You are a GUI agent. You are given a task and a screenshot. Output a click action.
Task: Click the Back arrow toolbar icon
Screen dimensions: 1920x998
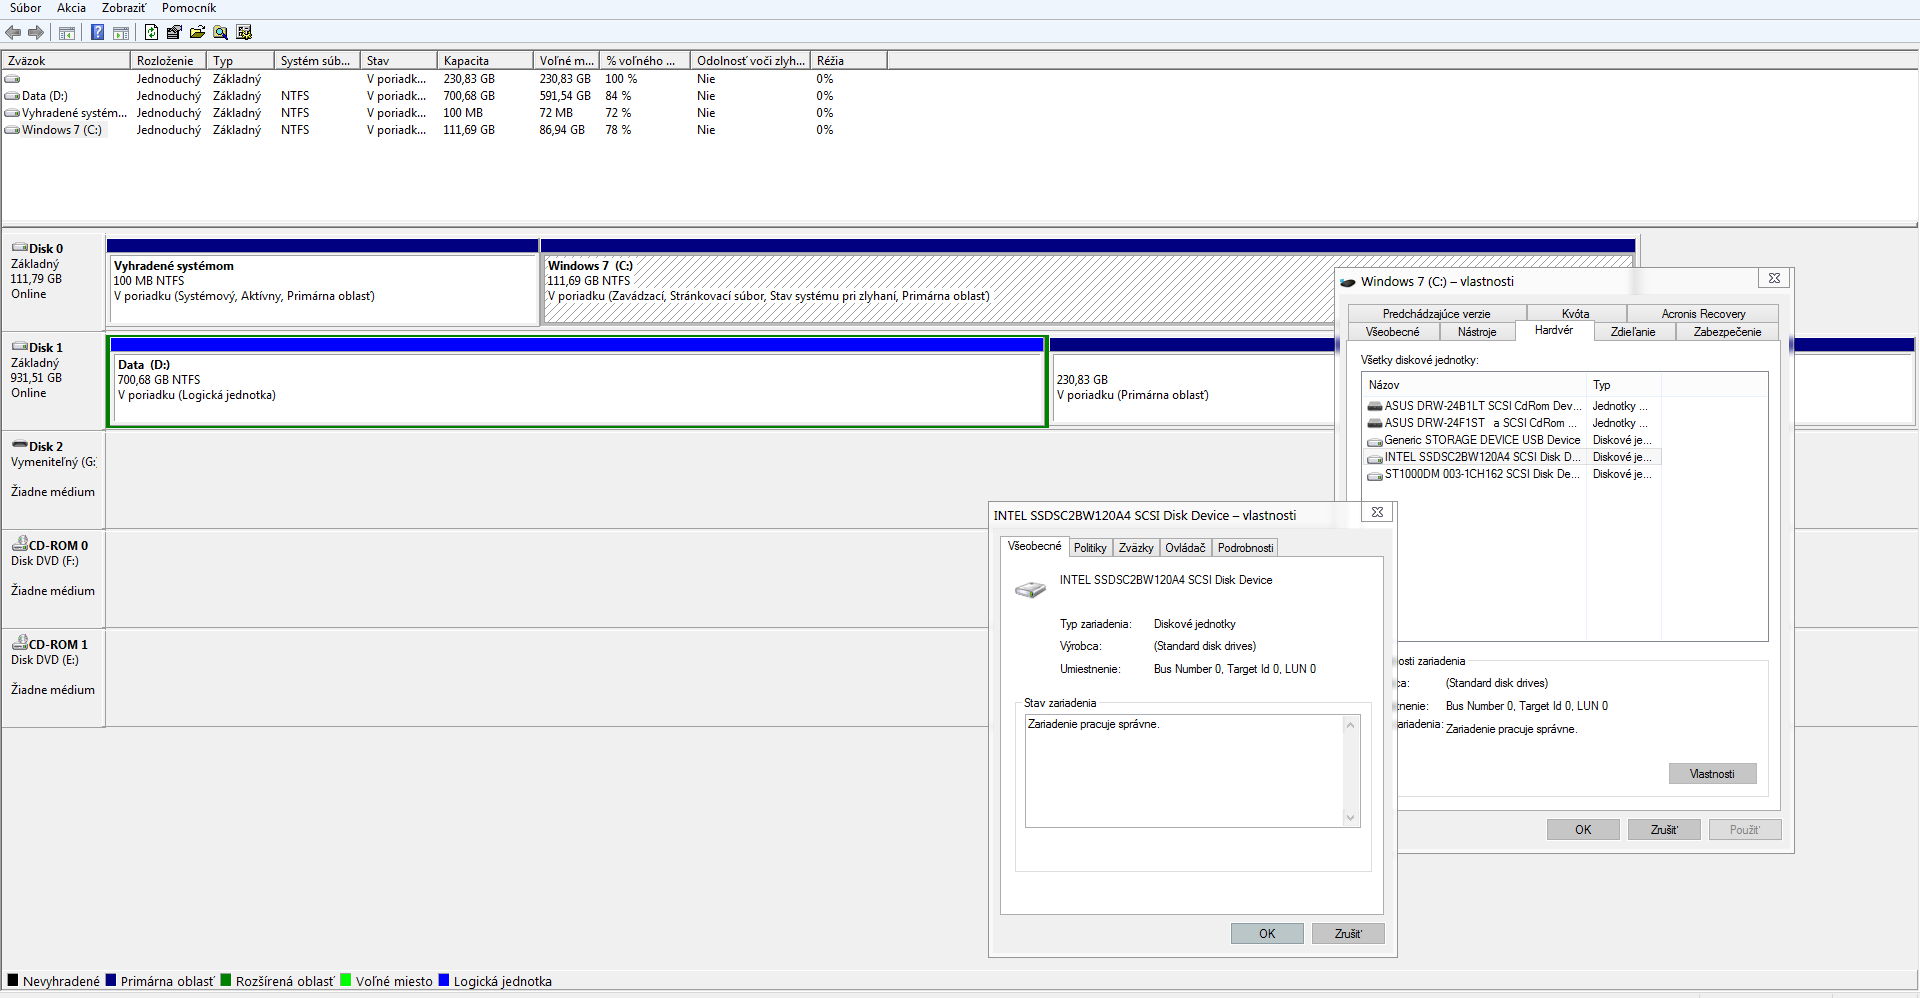[13, 33]
